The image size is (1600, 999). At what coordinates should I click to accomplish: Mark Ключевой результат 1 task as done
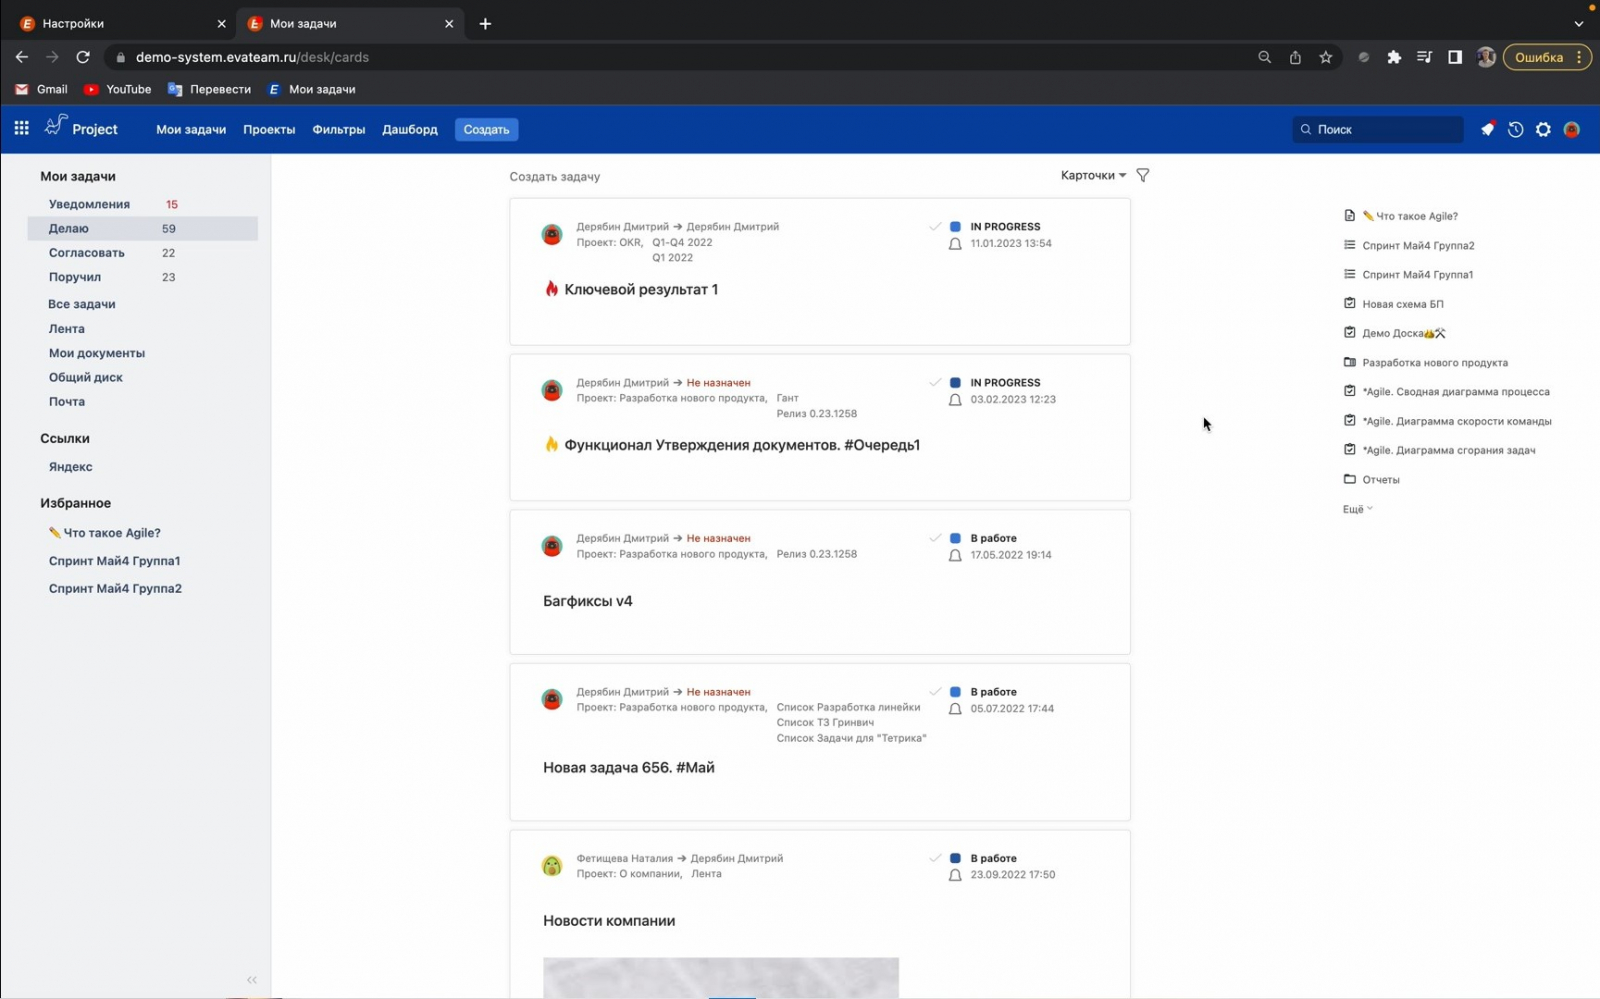pos(935,227)
